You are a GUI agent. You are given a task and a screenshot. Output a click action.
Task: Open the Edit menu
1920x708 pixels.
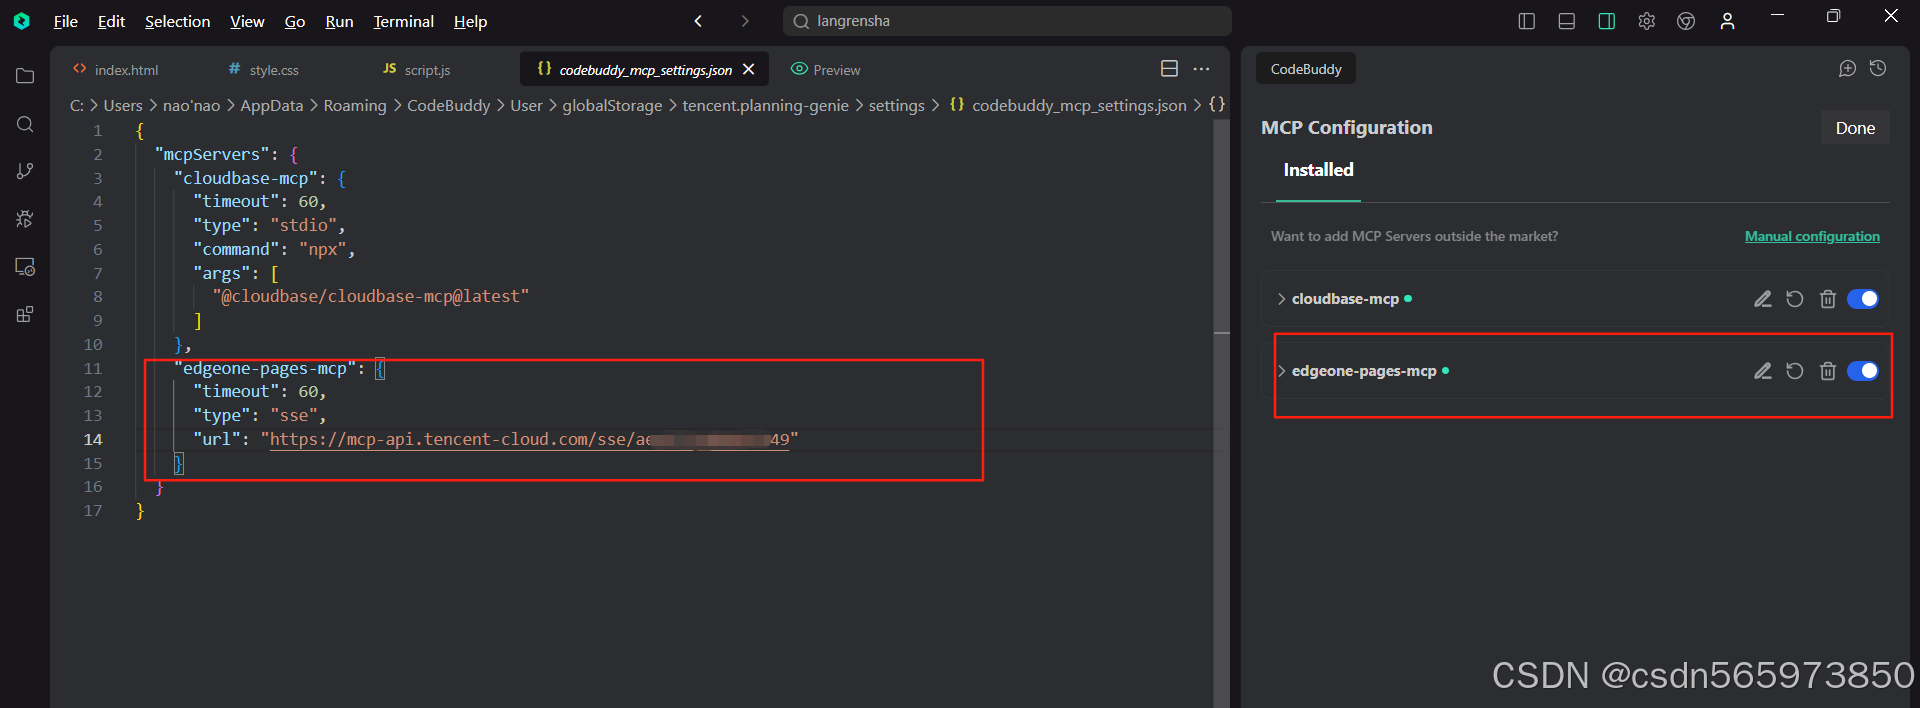[x=111, y=21]
